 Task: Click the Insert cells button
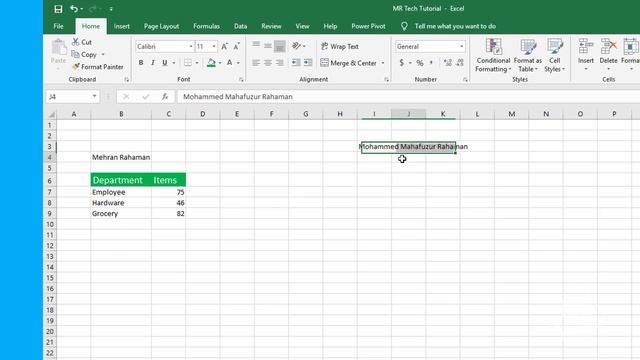(586, 55)
